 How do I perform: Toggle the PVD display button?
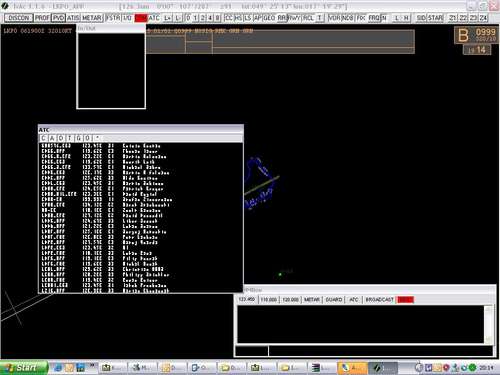click(x=58, y=18)
